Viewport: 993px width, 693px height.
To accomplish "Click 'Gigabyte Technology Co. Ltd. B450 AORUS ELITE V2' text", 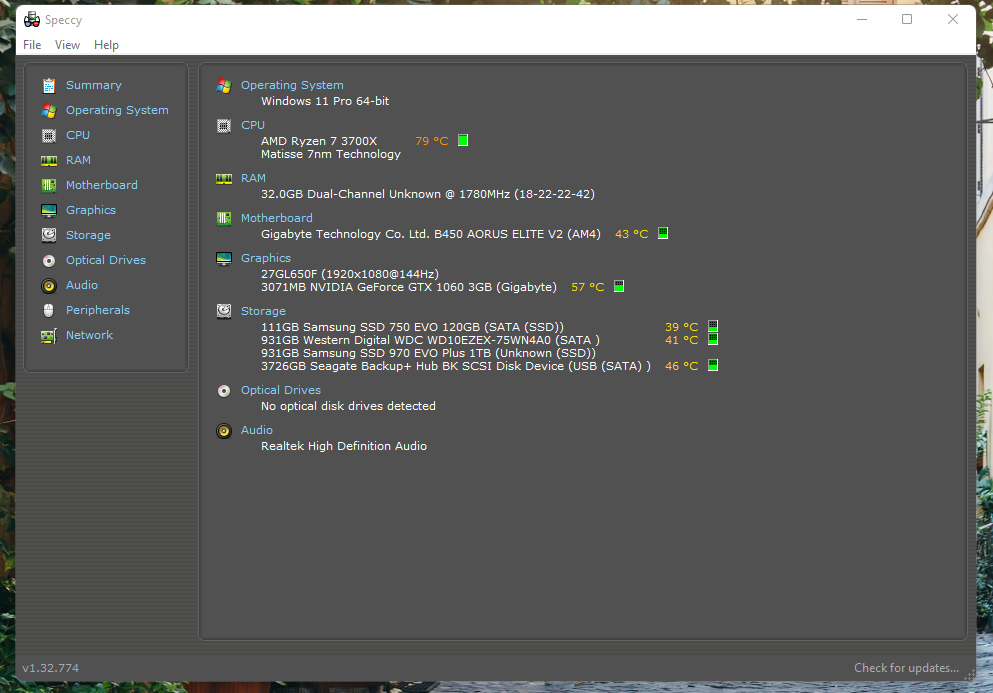I will click(x=431, y=234).
